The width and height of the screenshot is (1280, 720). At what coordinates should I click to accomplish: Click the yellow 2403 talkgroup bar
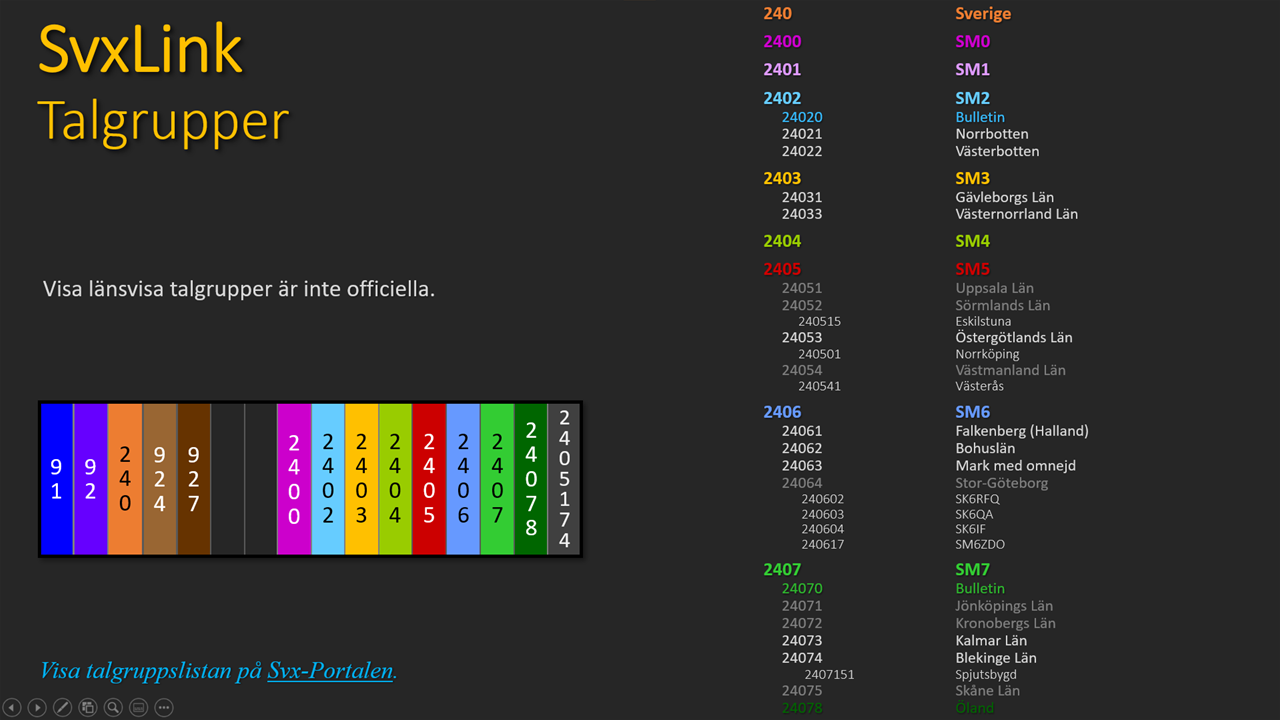pos(362,479)
